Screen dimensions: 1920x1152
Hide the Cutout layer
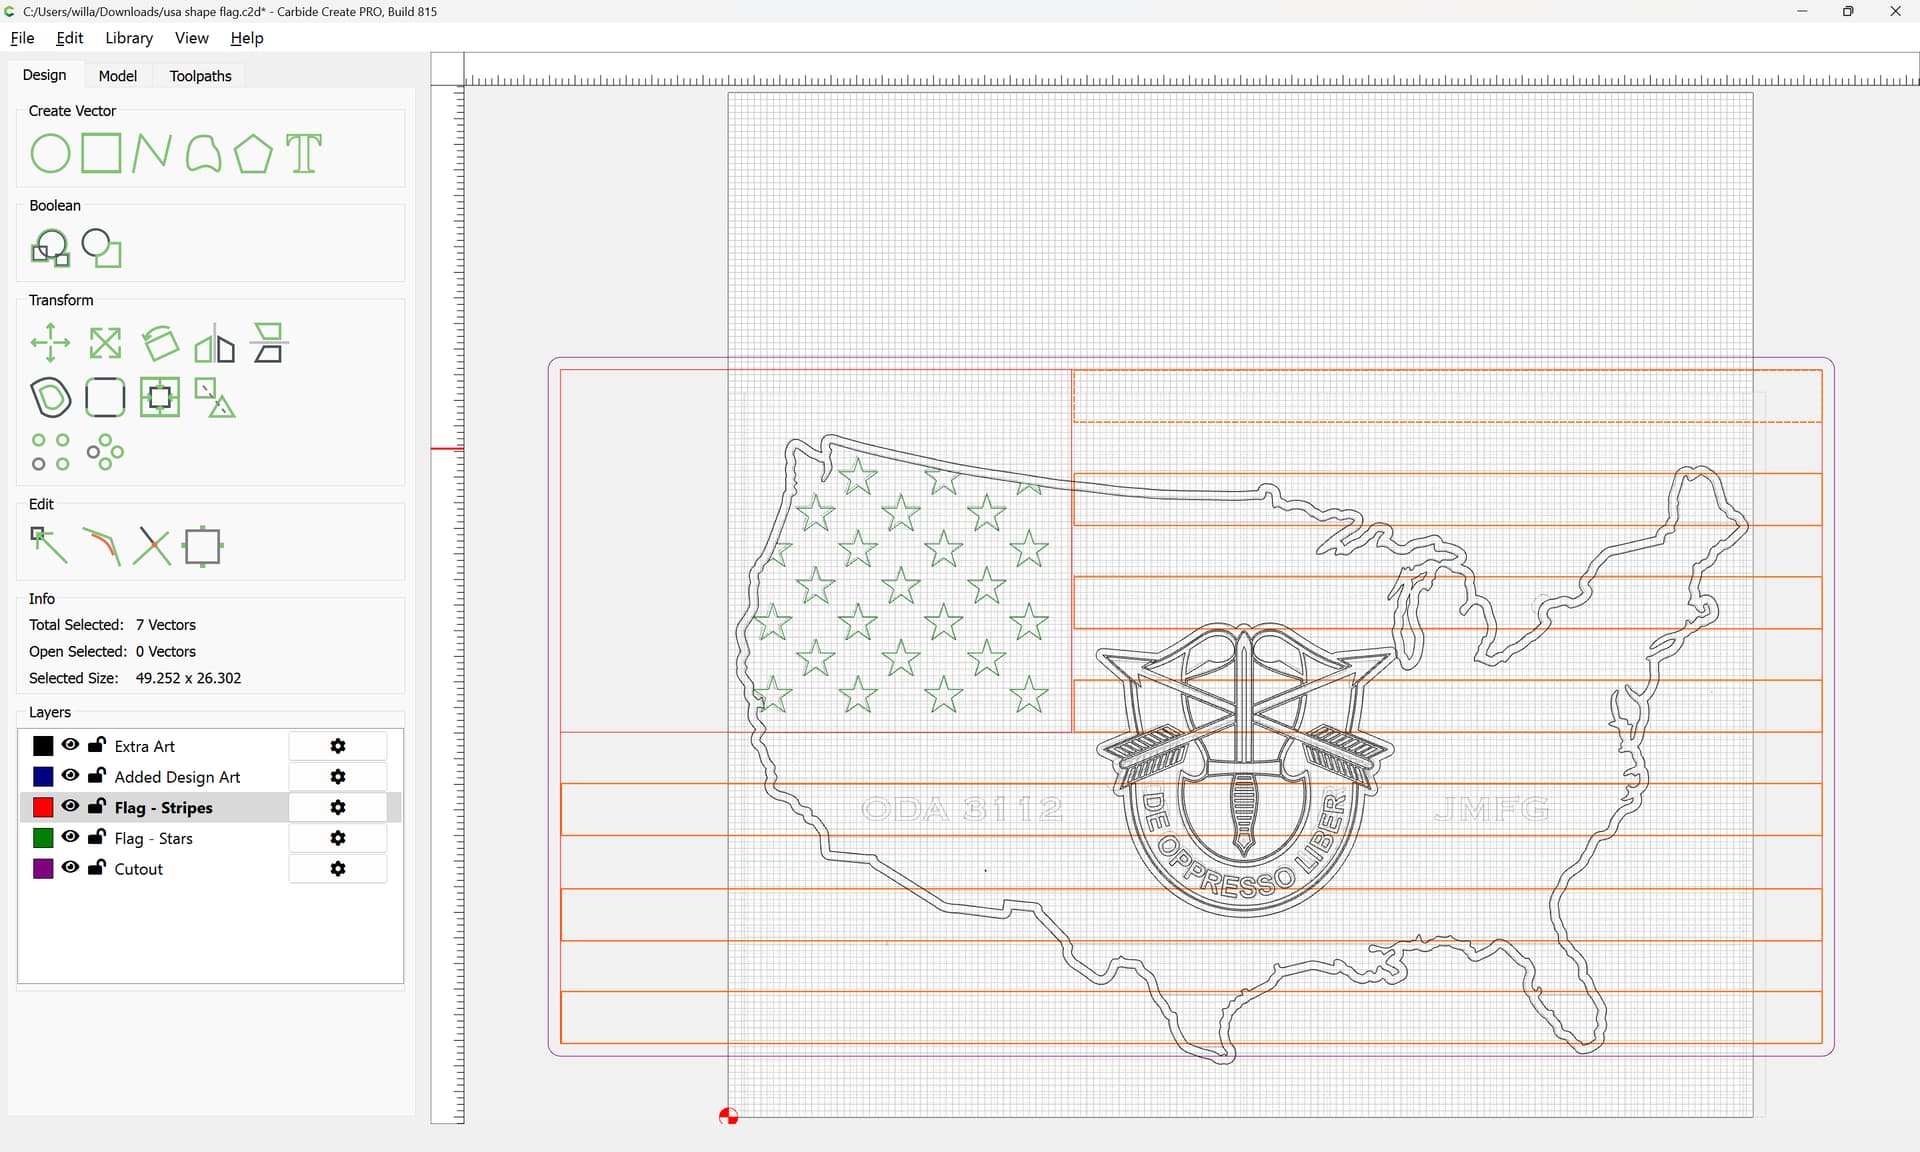click(70, 868)
